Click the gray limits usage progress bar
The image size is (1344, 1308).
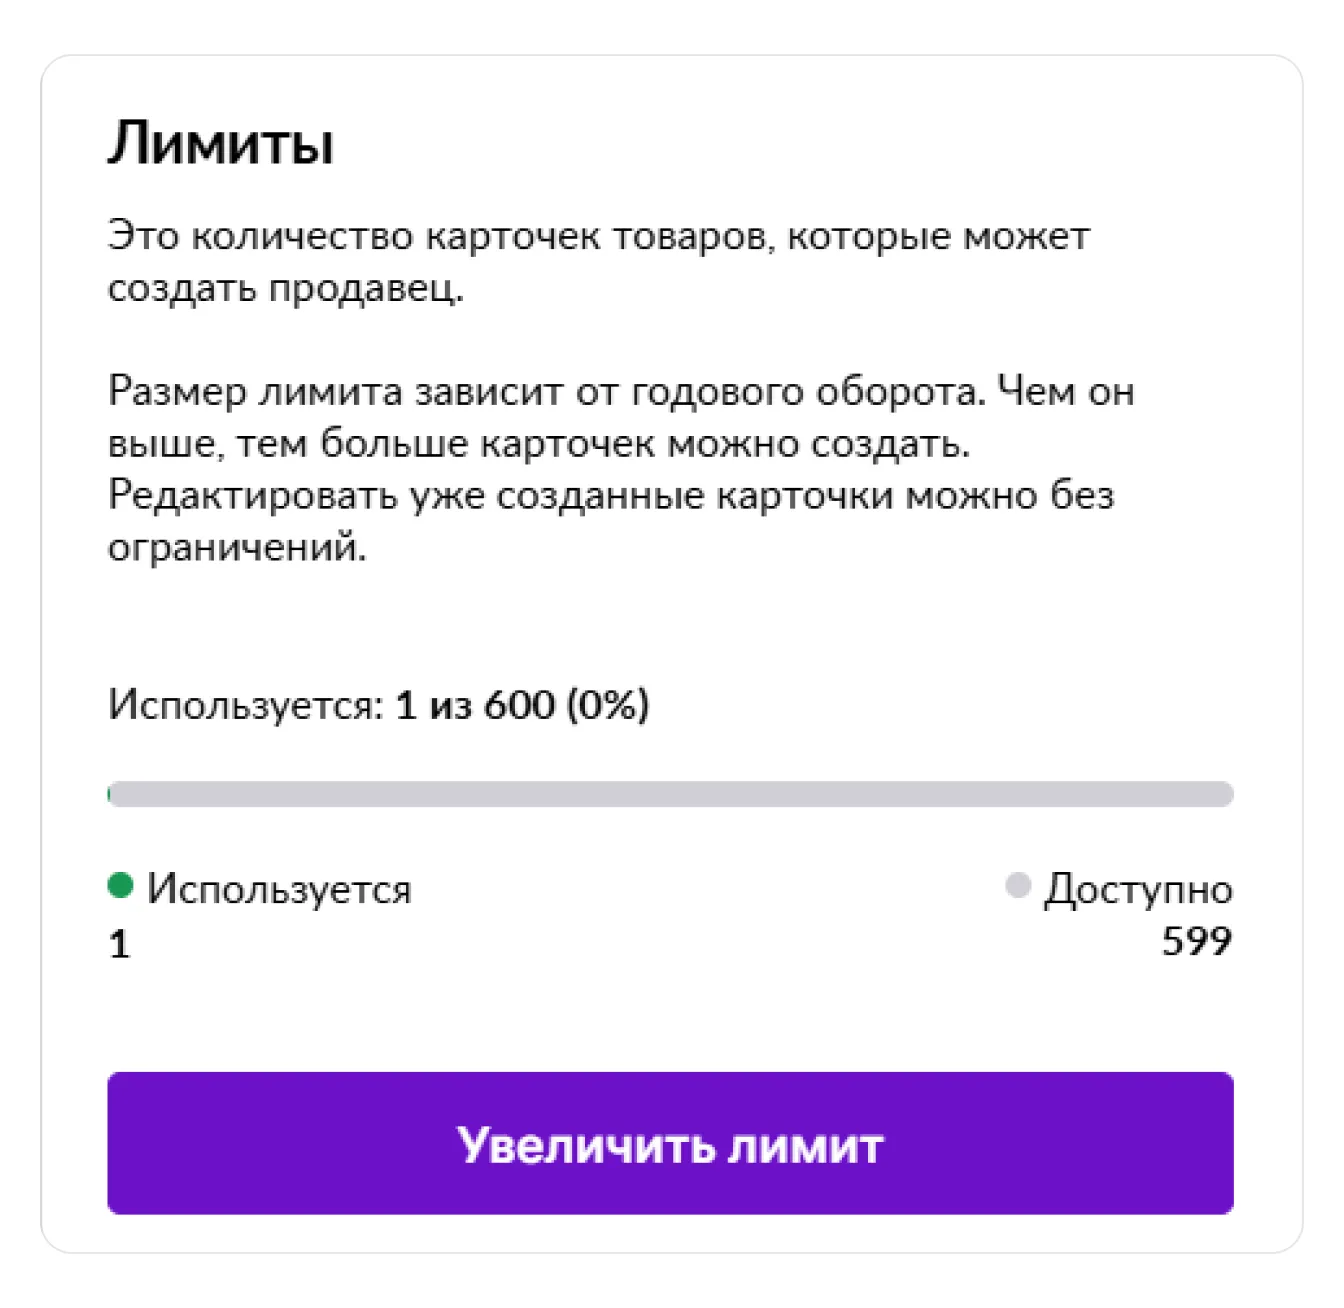pyautogui.click(x=670, y=794)
